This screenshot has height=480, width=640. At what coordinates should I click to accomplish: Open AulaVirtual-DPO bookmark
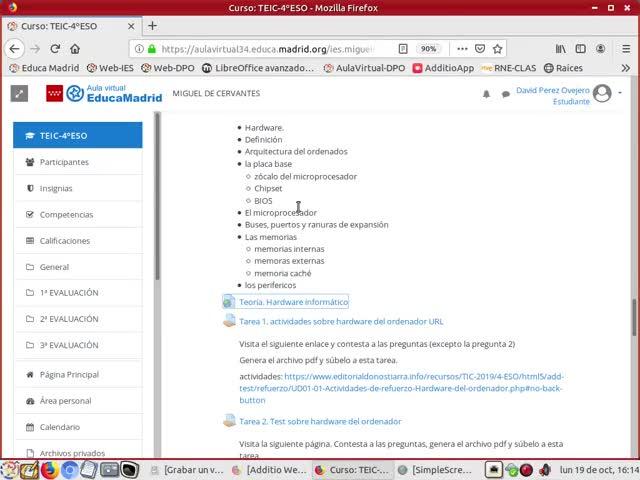364,68
